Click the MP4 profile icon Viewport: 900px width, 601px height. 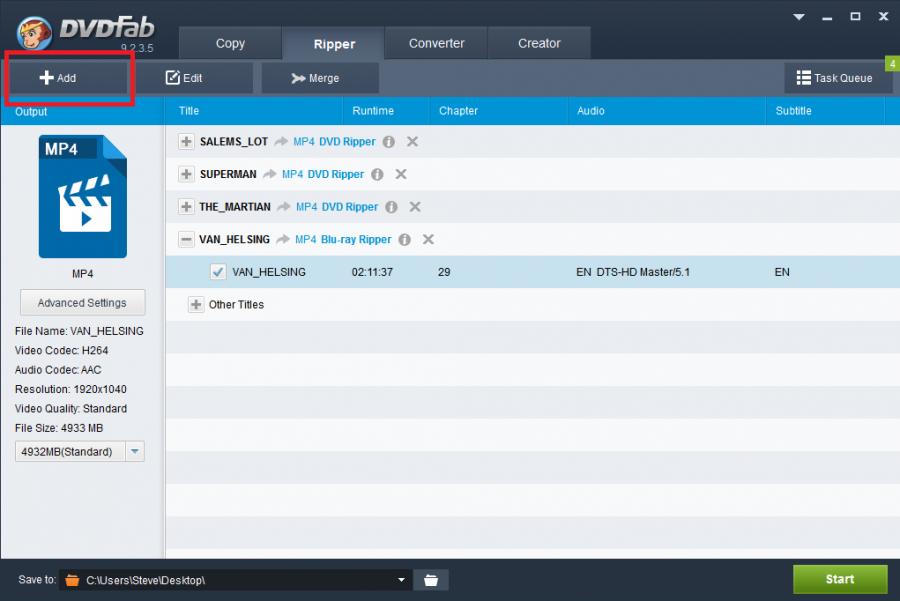(82, 198)
